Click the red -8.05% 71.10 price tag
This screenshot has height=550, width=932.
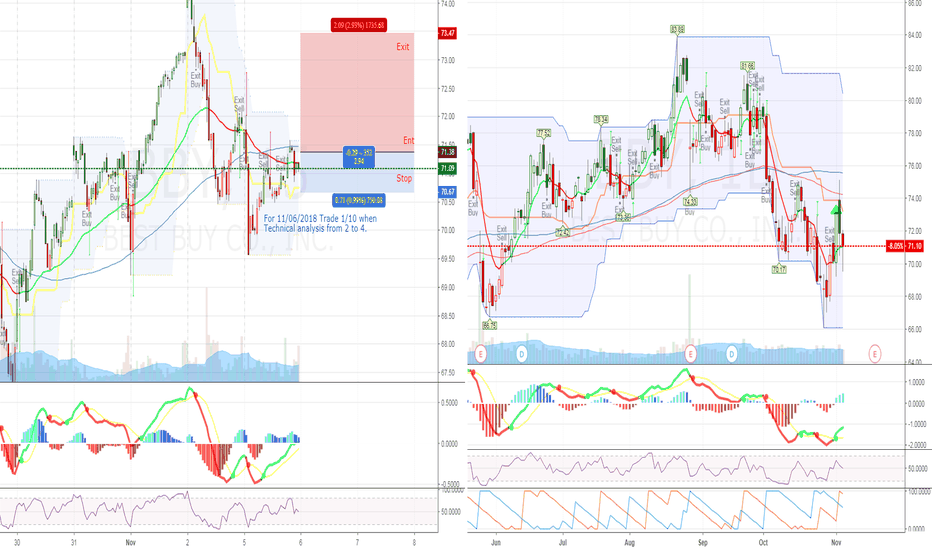click(905, 246)
